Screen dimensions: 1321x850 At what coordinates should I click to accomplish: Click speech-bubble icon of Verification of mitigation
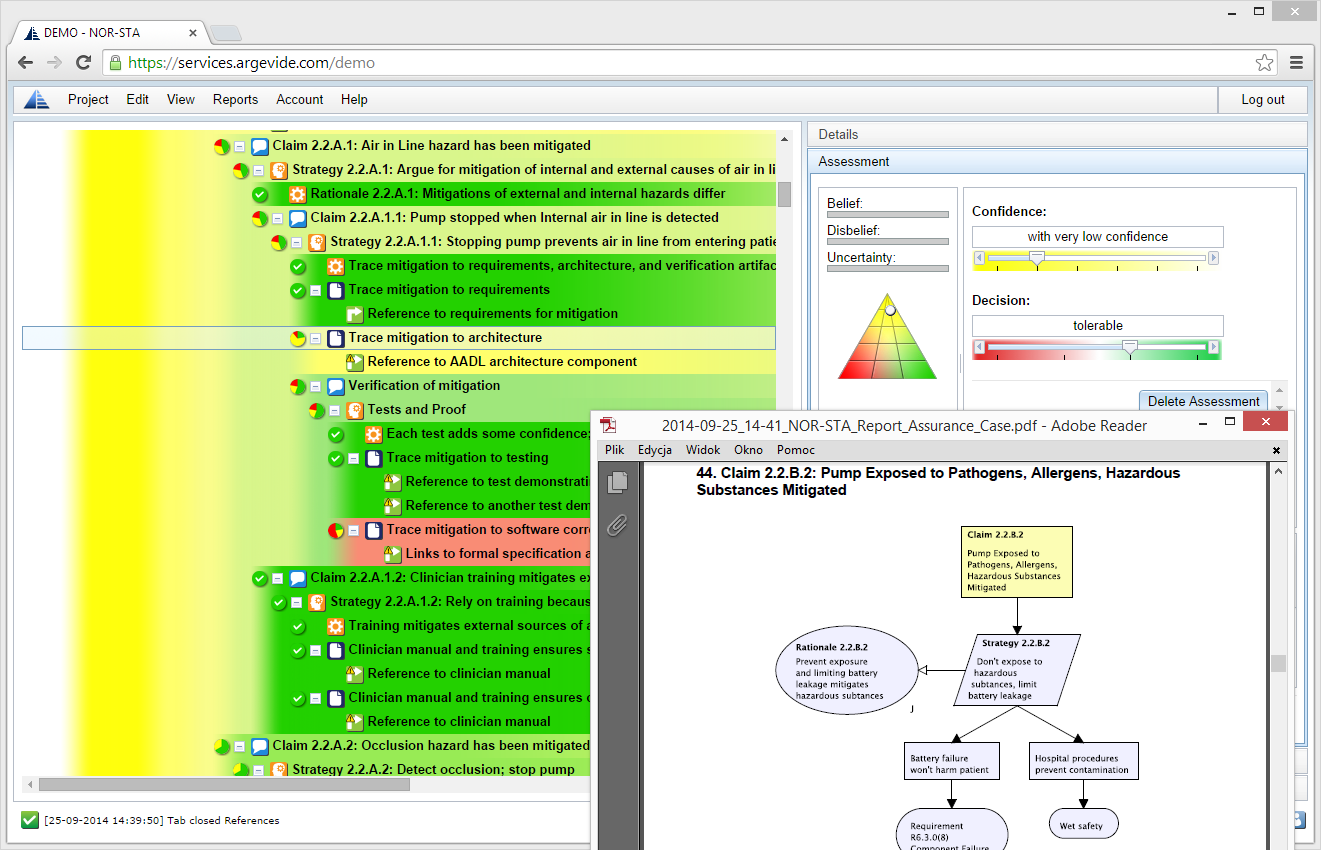[336, 386]
